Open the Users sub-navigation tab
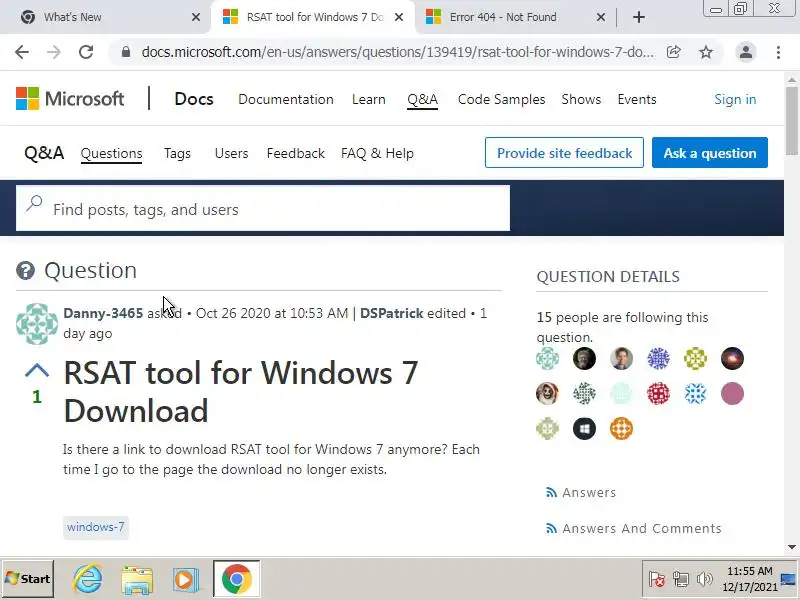 click(231, 154)
